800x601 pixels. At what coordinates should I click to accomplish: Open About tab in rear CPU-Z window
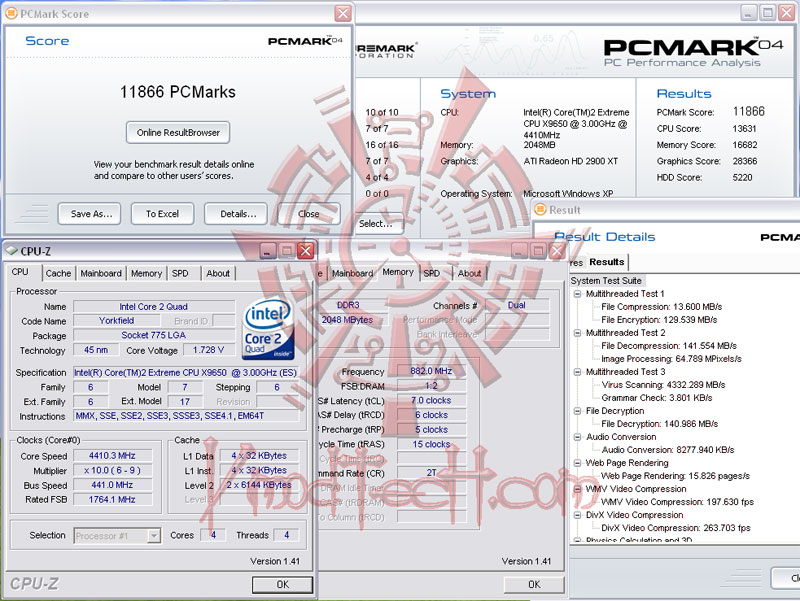coord(469,273)
